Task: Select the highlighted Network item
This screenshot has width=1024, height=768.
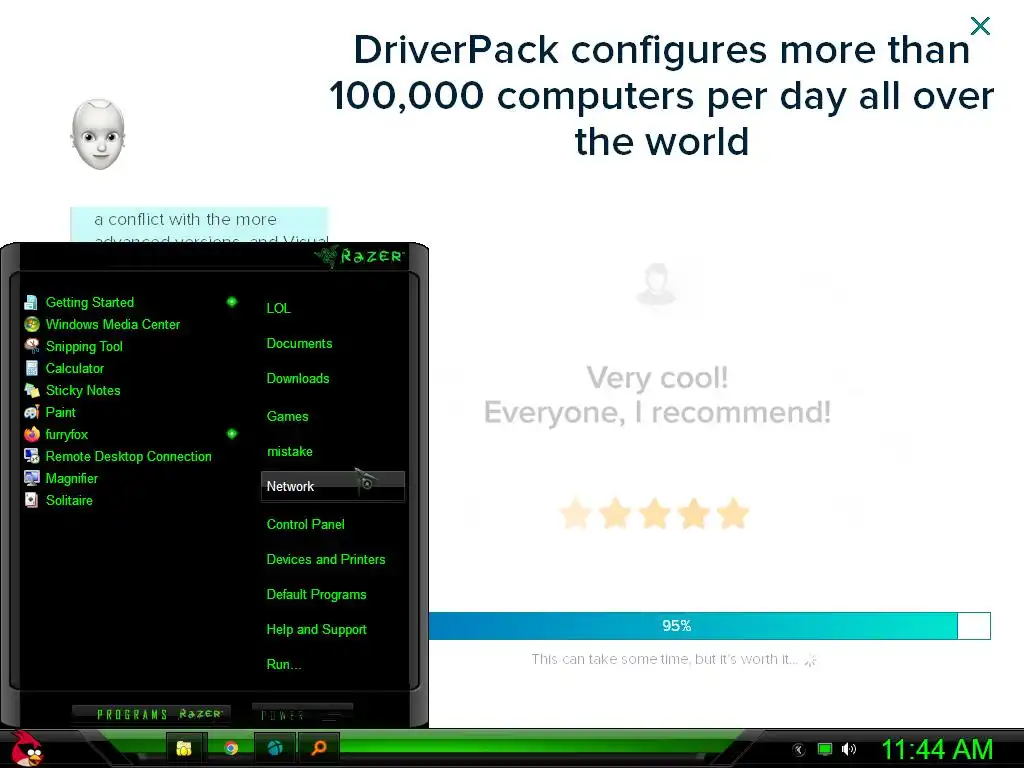Action: pos(332,487)
